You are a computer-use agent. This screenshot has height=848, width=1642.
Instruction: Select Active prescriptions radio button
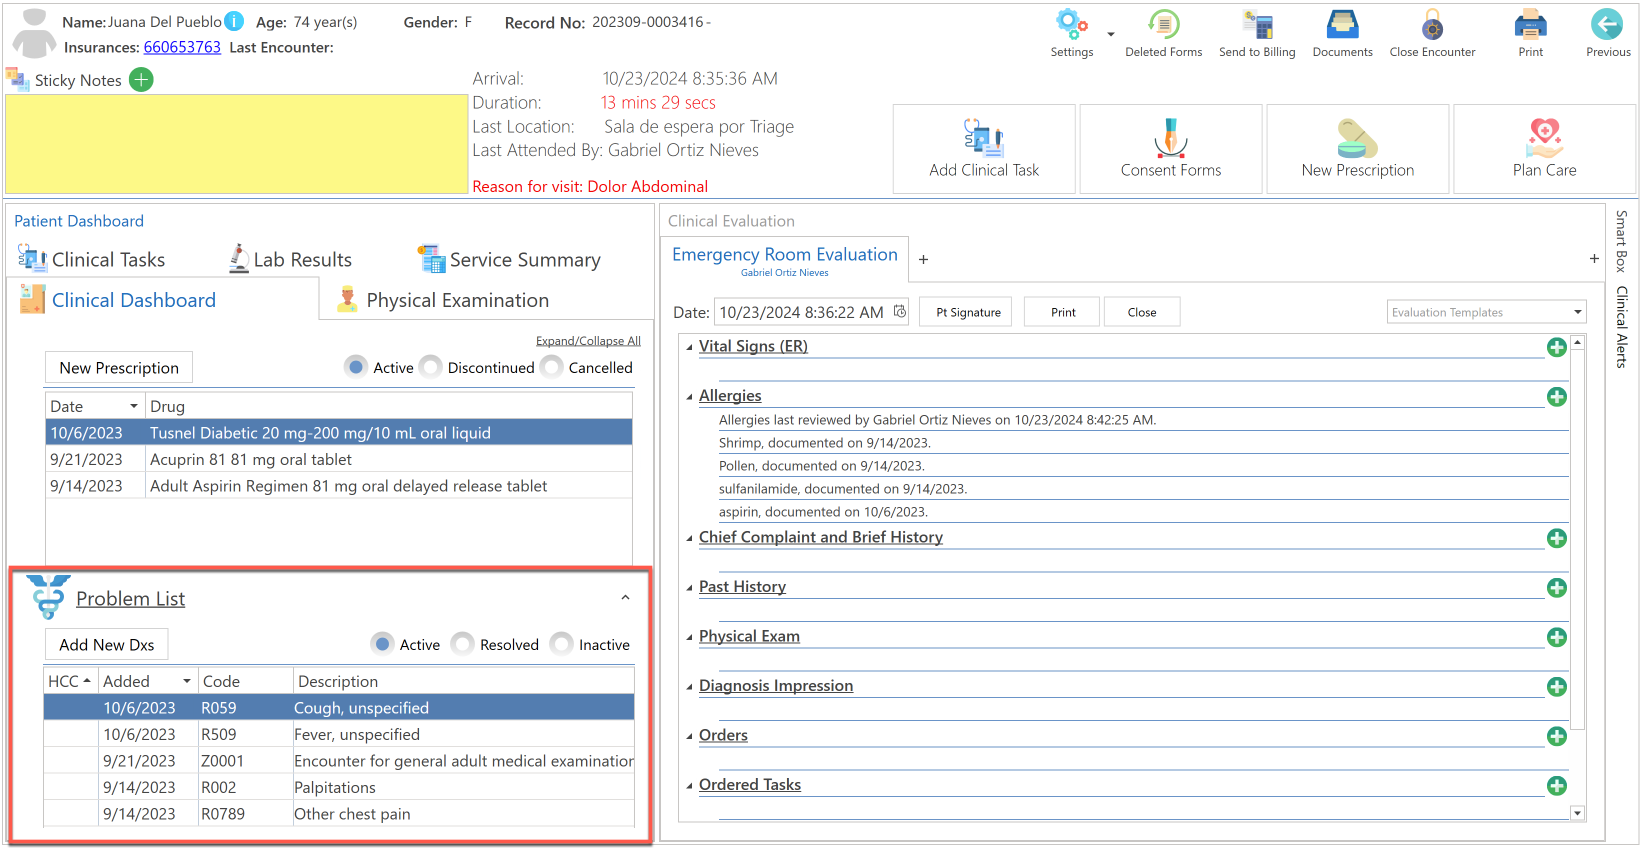click(356, 367)
